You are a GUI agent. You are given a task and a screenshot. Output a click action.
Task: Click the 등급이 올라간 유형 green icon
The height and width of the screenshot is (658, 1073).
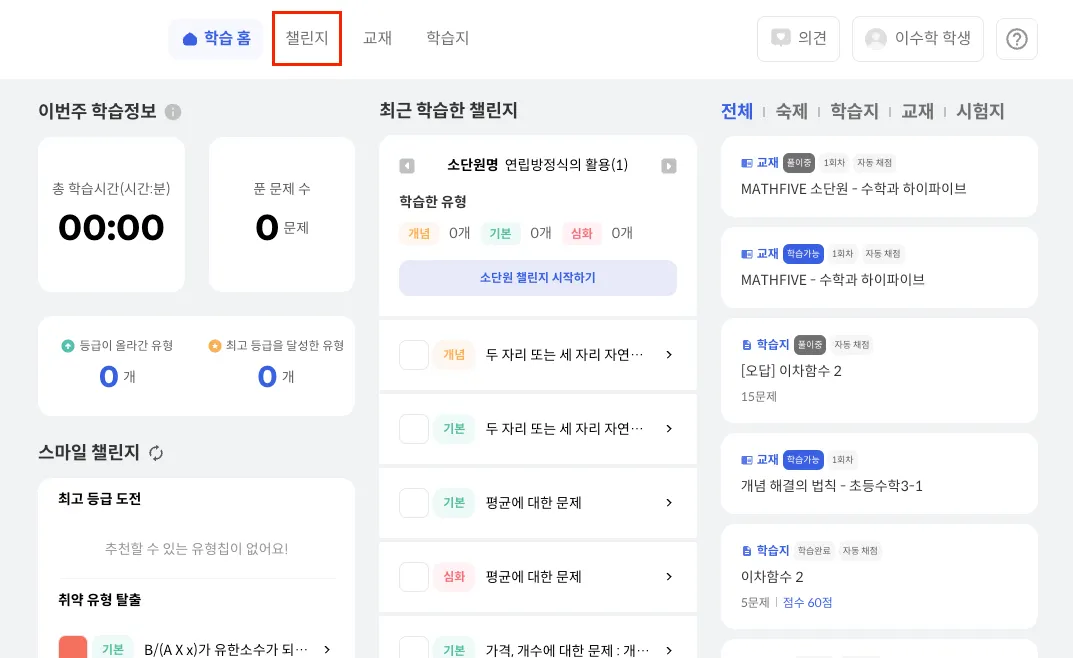[x=67, y=346]
